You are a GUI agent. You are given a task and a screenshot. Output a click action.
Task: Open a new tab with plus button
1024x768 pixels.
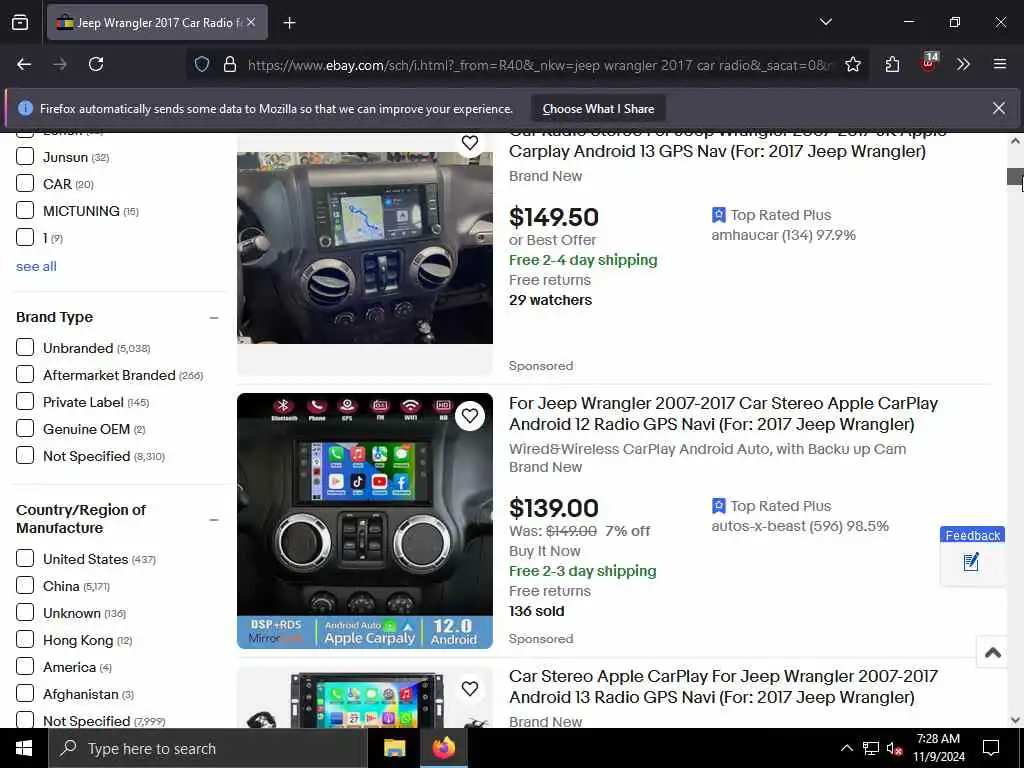click(x=289, y=23)
